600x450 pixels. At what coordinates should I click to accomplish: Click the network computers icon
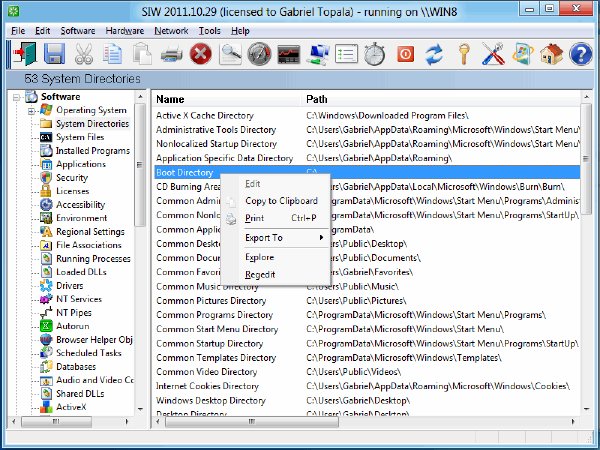(x=318, y=54)
